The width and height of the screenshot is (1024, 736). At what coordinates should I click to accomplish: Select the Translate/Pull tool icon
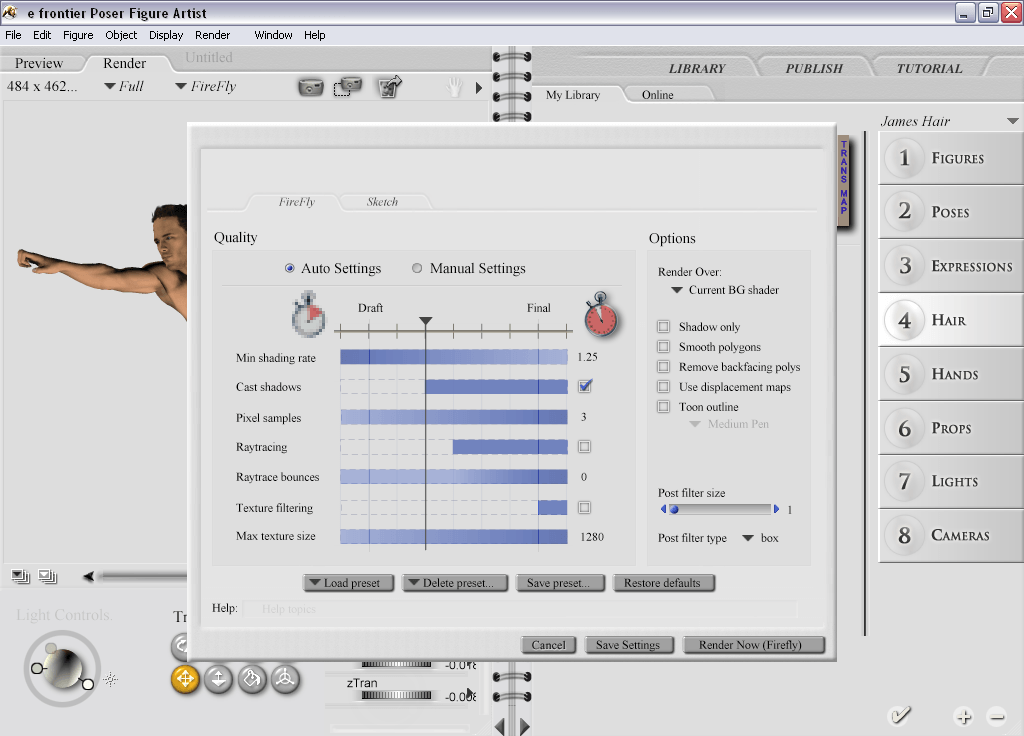185,679
